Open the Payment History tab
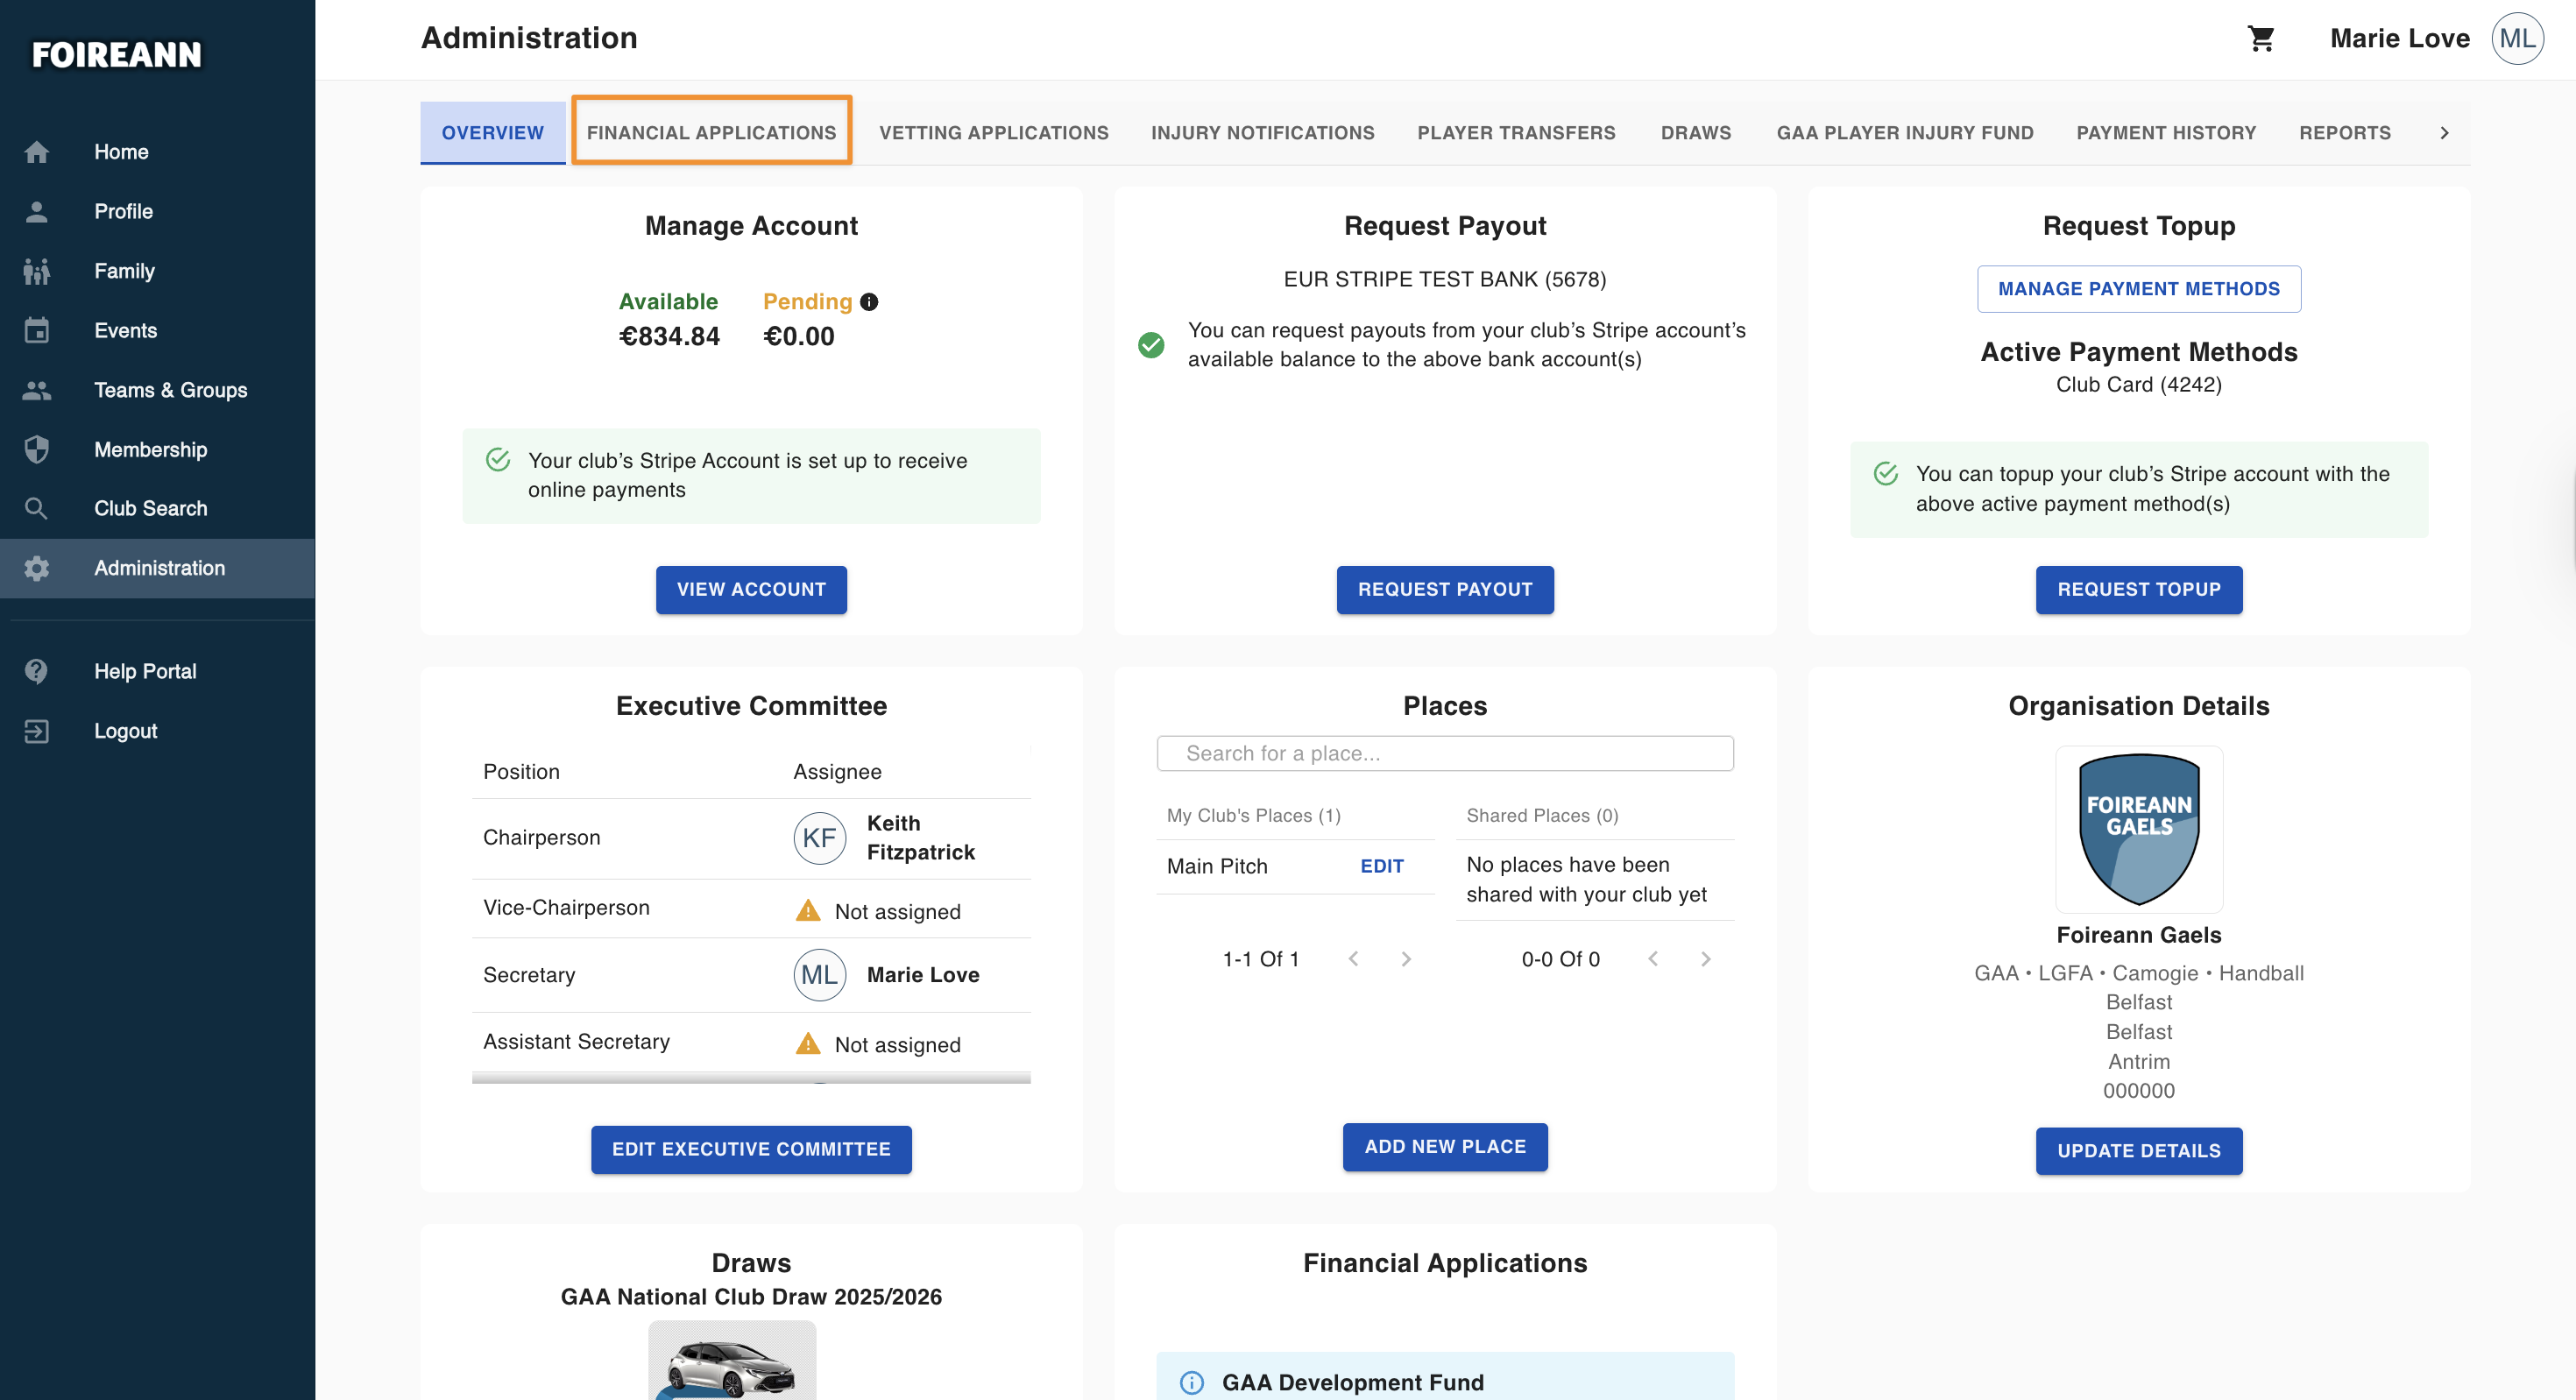 [2166, 133]
